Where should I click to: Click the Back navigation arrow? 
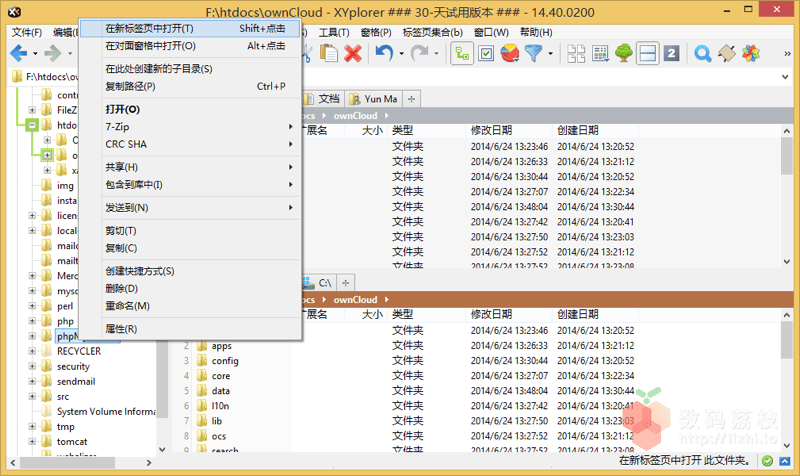[18, 53]
